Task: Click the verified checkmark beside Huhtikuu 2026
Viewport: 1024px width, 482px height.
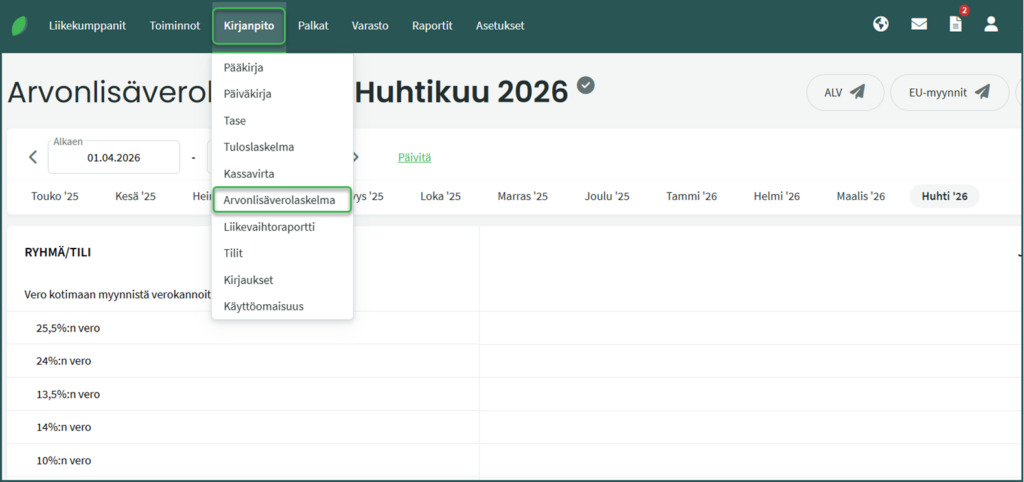Action: [x=586, y=86]
